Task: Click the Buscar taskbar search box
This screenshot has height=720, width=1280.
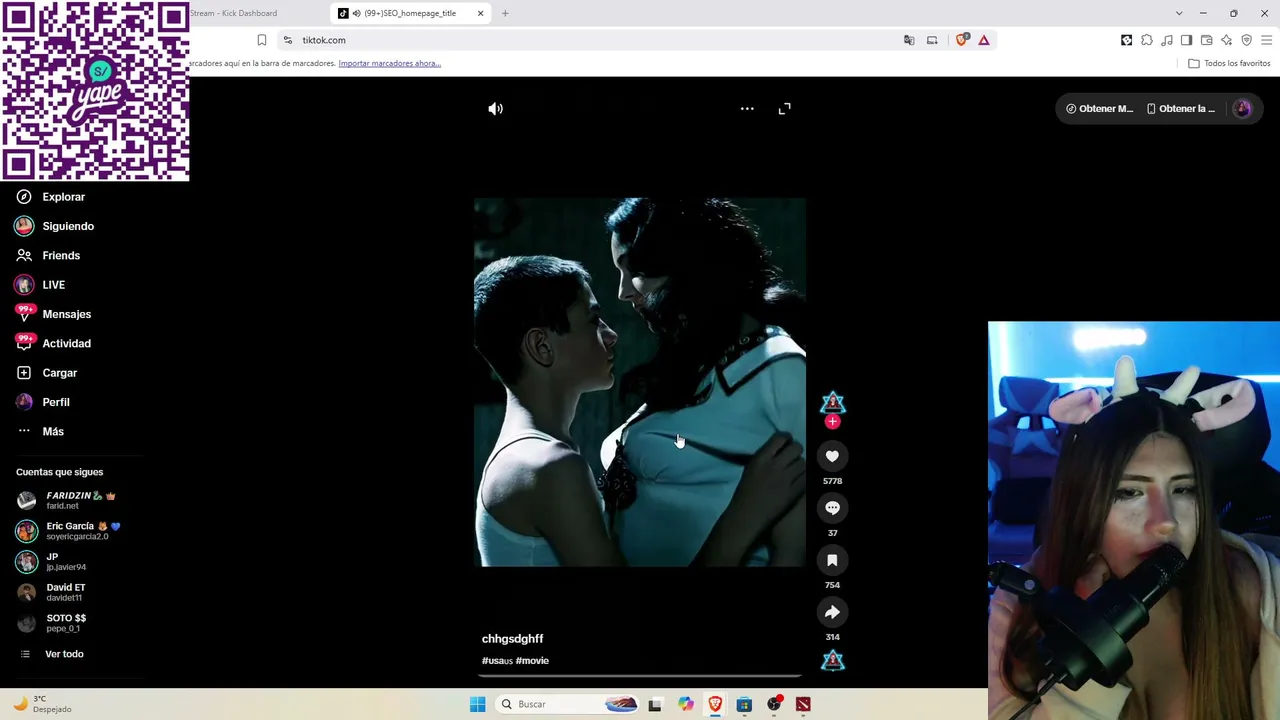Action: 566,704
